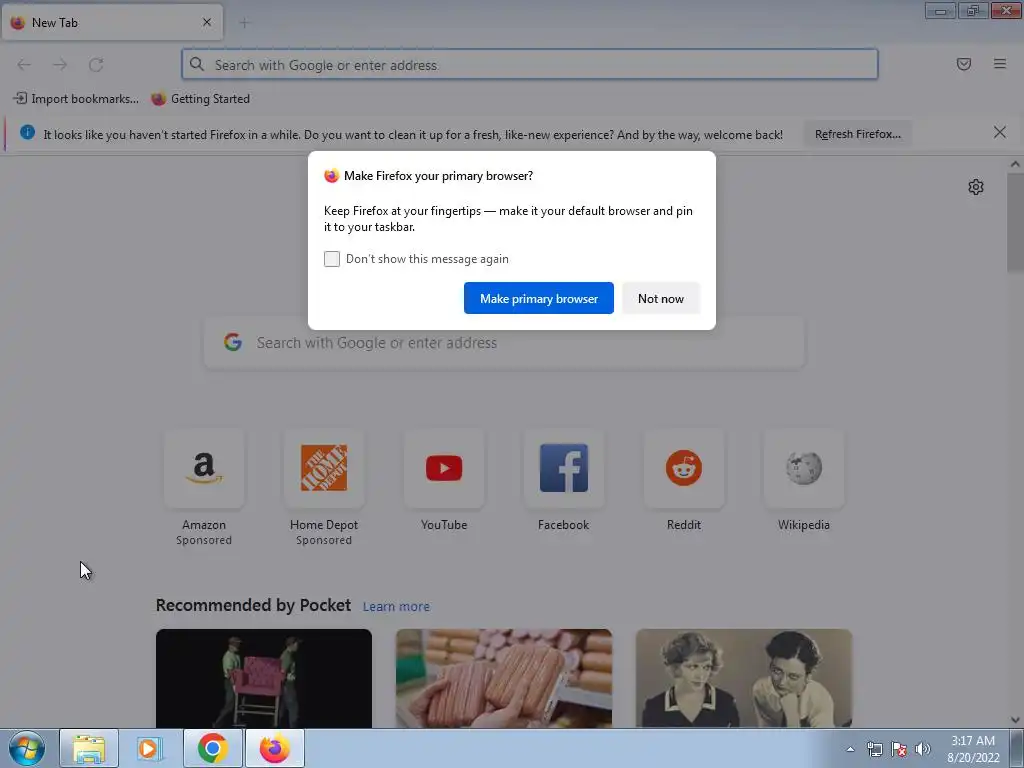Open a new tab with the plus button
Image resolution: width=1024 pixels, height=768 pixels.
(x=244, y=23)
